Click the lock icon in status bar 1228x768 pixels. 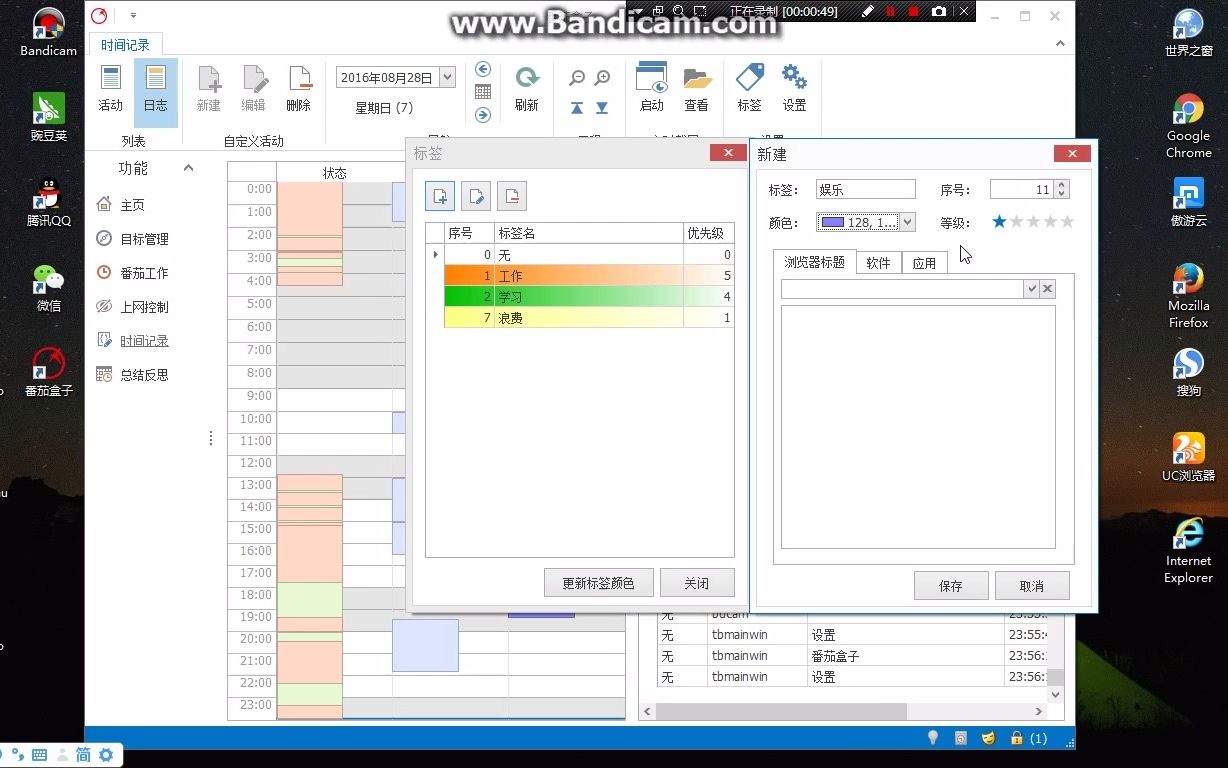(1016, 738)
